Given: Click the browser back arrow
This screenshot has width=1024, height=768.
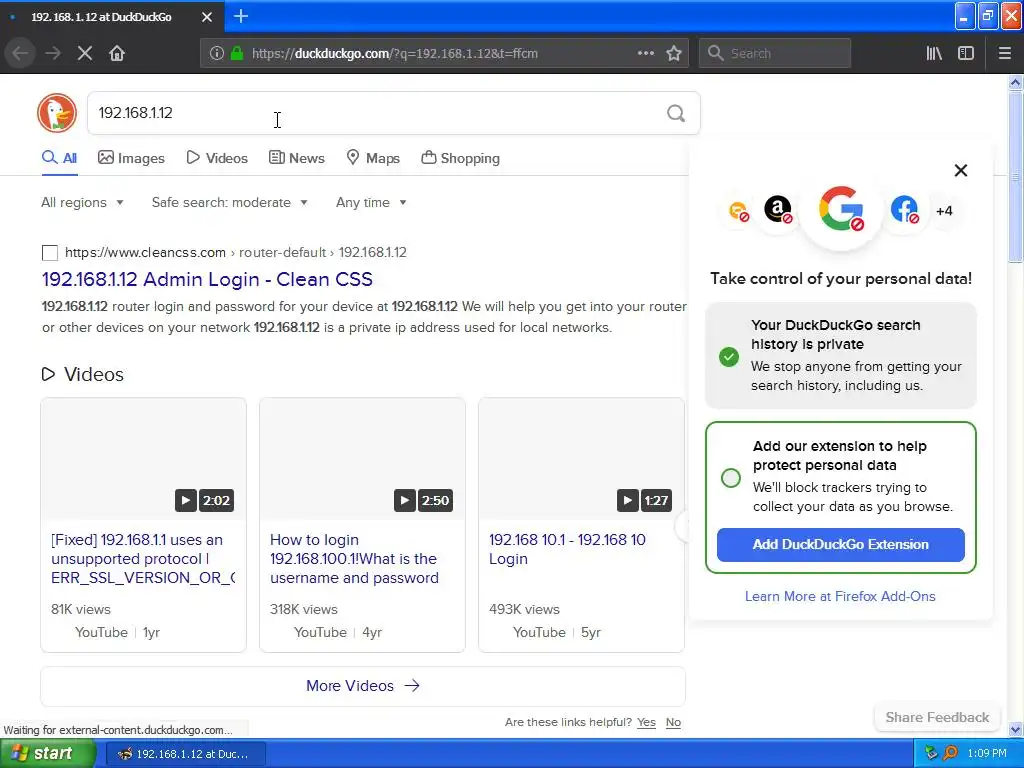Looking at the screenshot, I should 21,54.
